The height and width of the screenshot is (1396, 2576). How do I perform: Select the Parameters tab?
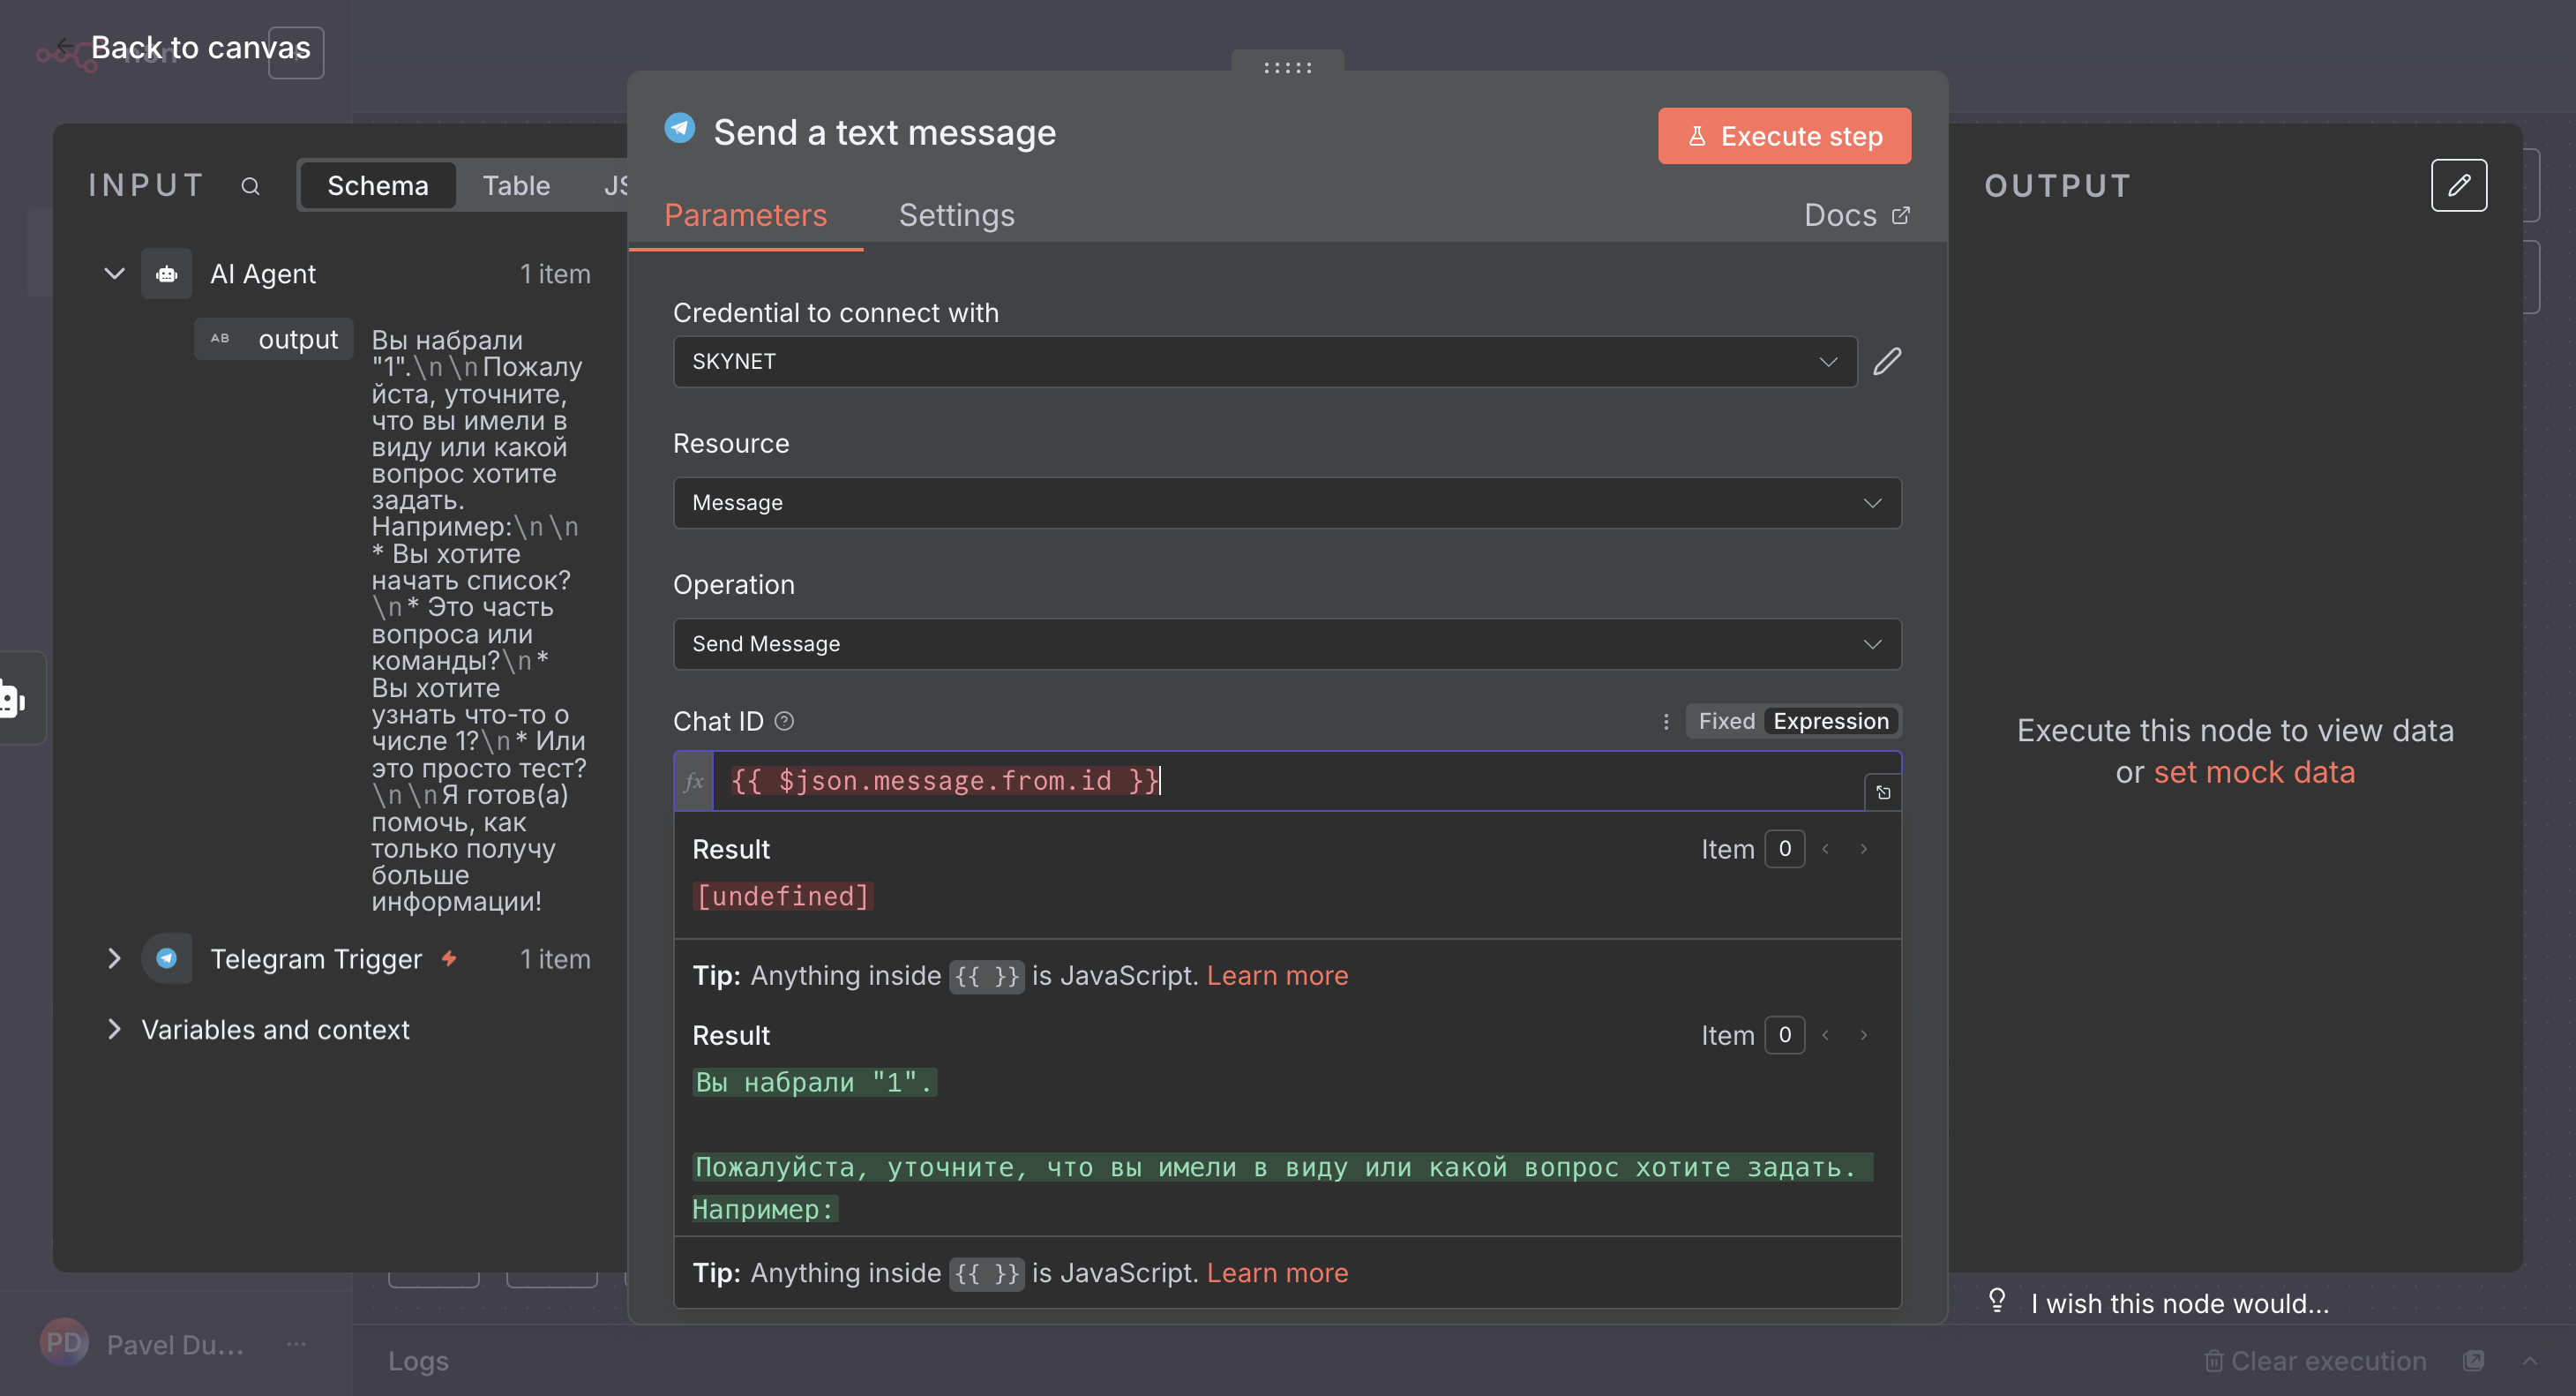click(x=745, y=215)
